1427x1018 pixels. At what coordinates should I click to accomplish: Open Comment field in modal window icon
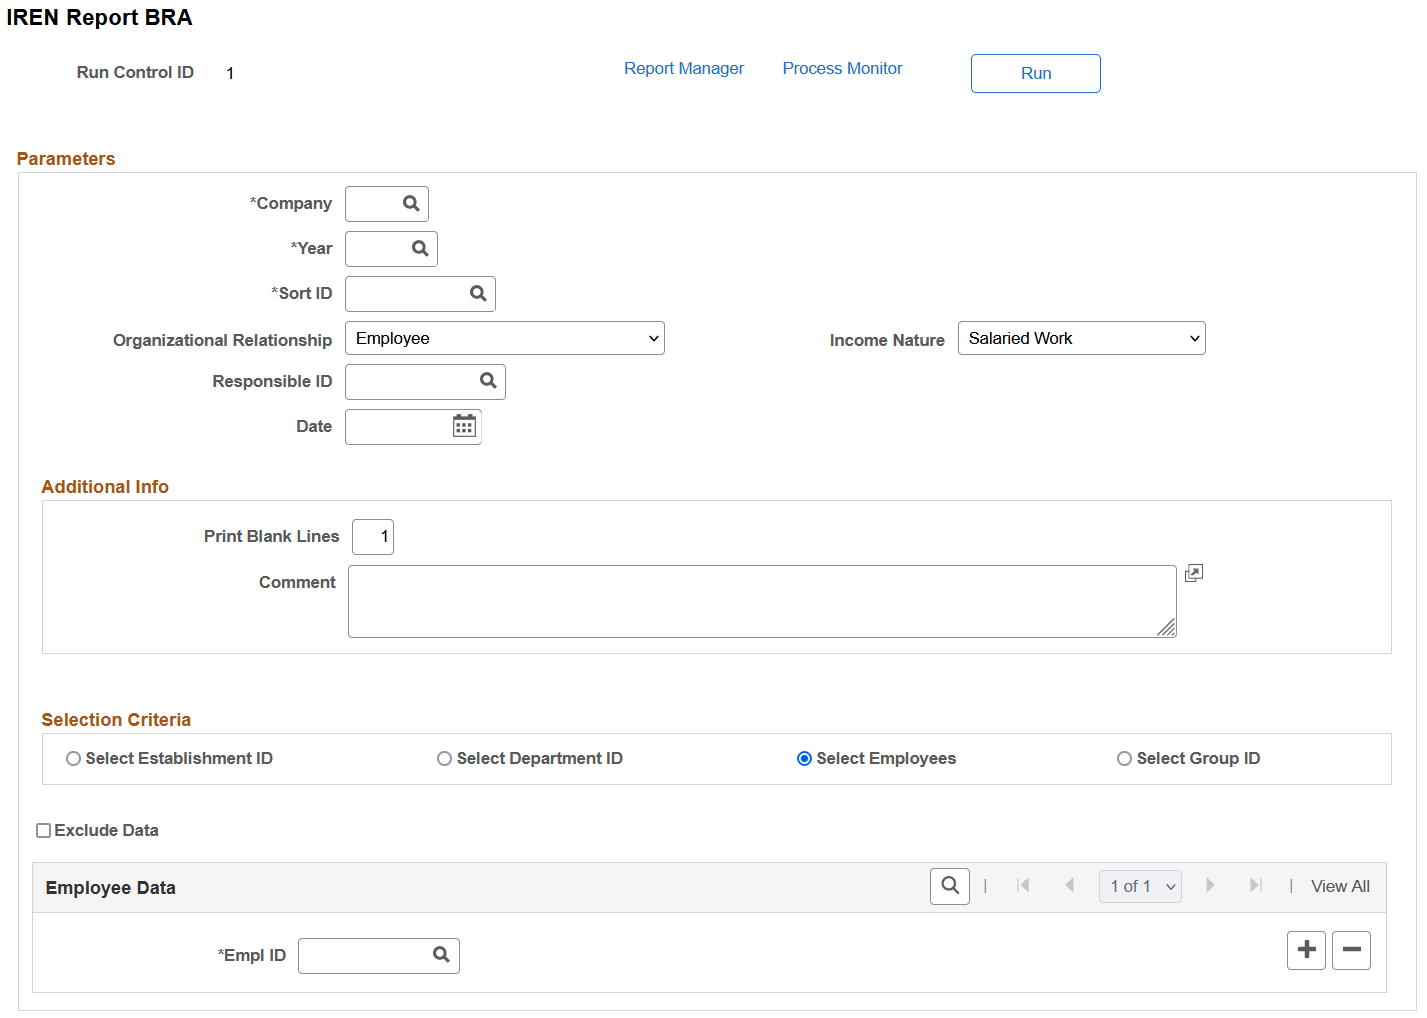pos(1193,573)
